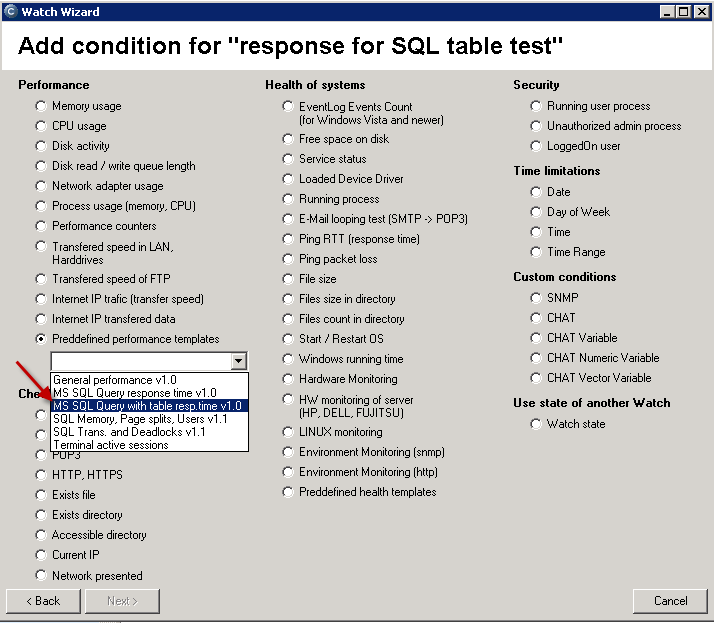Go to the previous step with Back
Screen dimensions: 714x623
tap(43, 601)
